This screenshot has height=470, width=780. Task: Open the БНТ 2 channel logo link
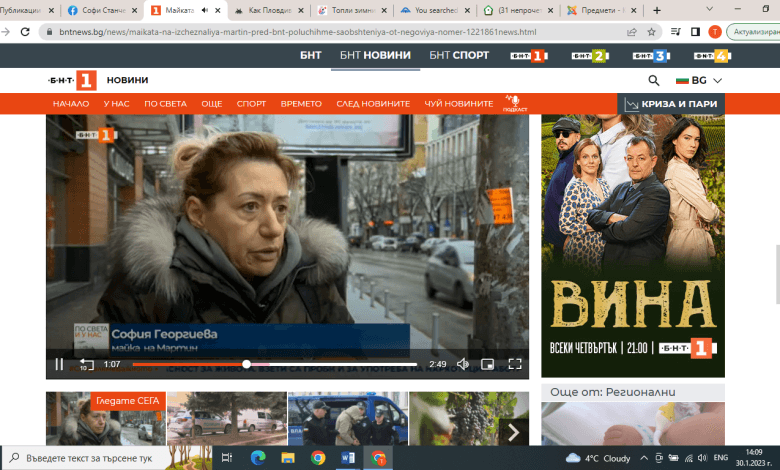coord(590,56)
